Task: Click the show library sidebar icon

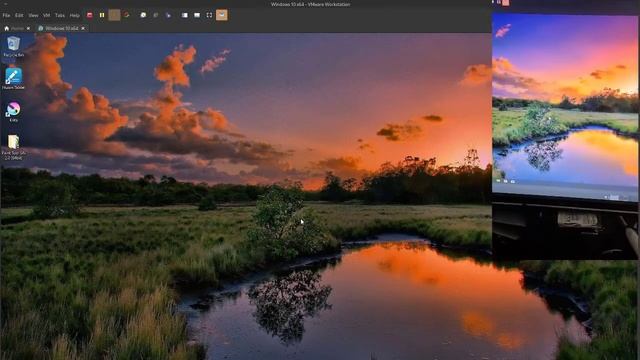Action: (184, 15)
